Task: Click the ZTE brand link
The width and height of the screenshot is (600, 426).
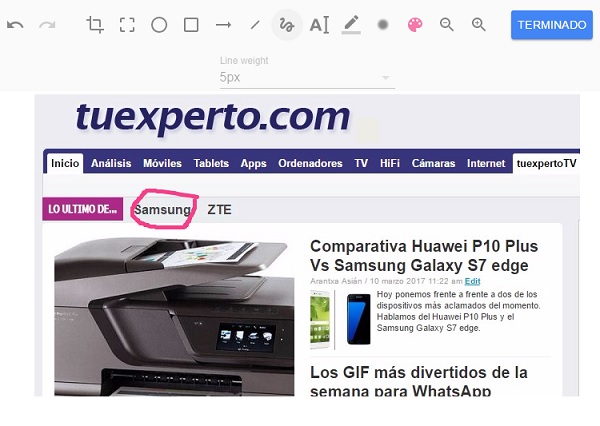Action: [219, 210]
